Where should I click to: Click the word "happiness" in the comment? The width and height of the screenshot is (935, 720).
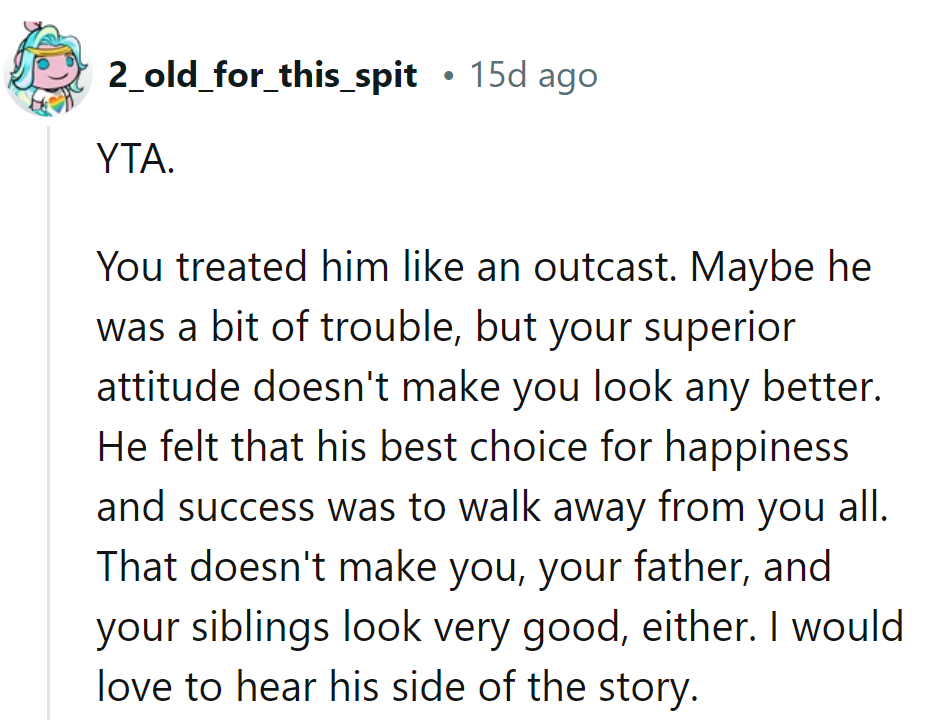click(x=759, y=448)
